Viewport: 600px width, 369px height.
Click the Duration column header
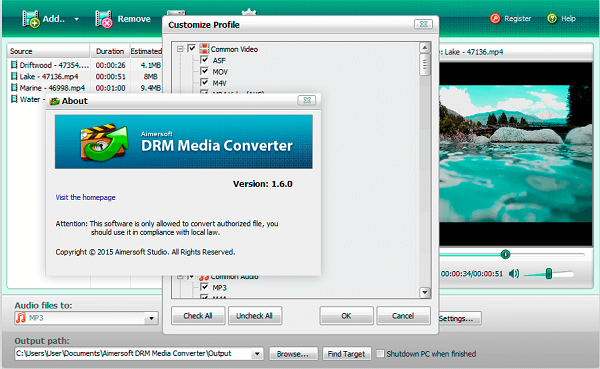pos(110,51)
